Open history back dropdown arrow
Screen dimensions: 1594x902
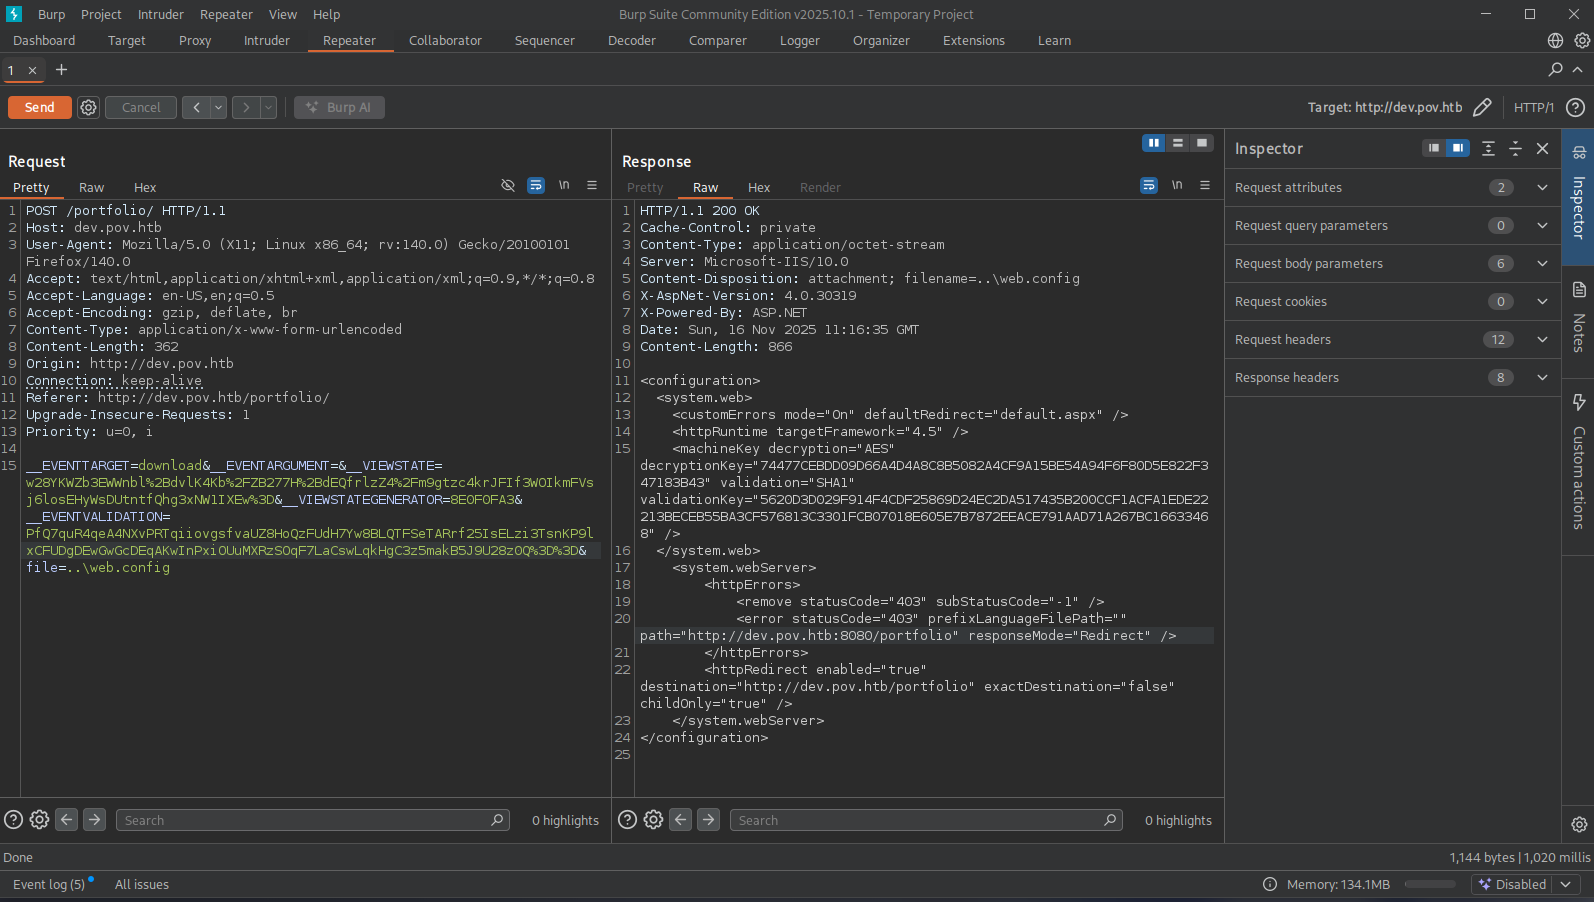[x=218, y=107]
